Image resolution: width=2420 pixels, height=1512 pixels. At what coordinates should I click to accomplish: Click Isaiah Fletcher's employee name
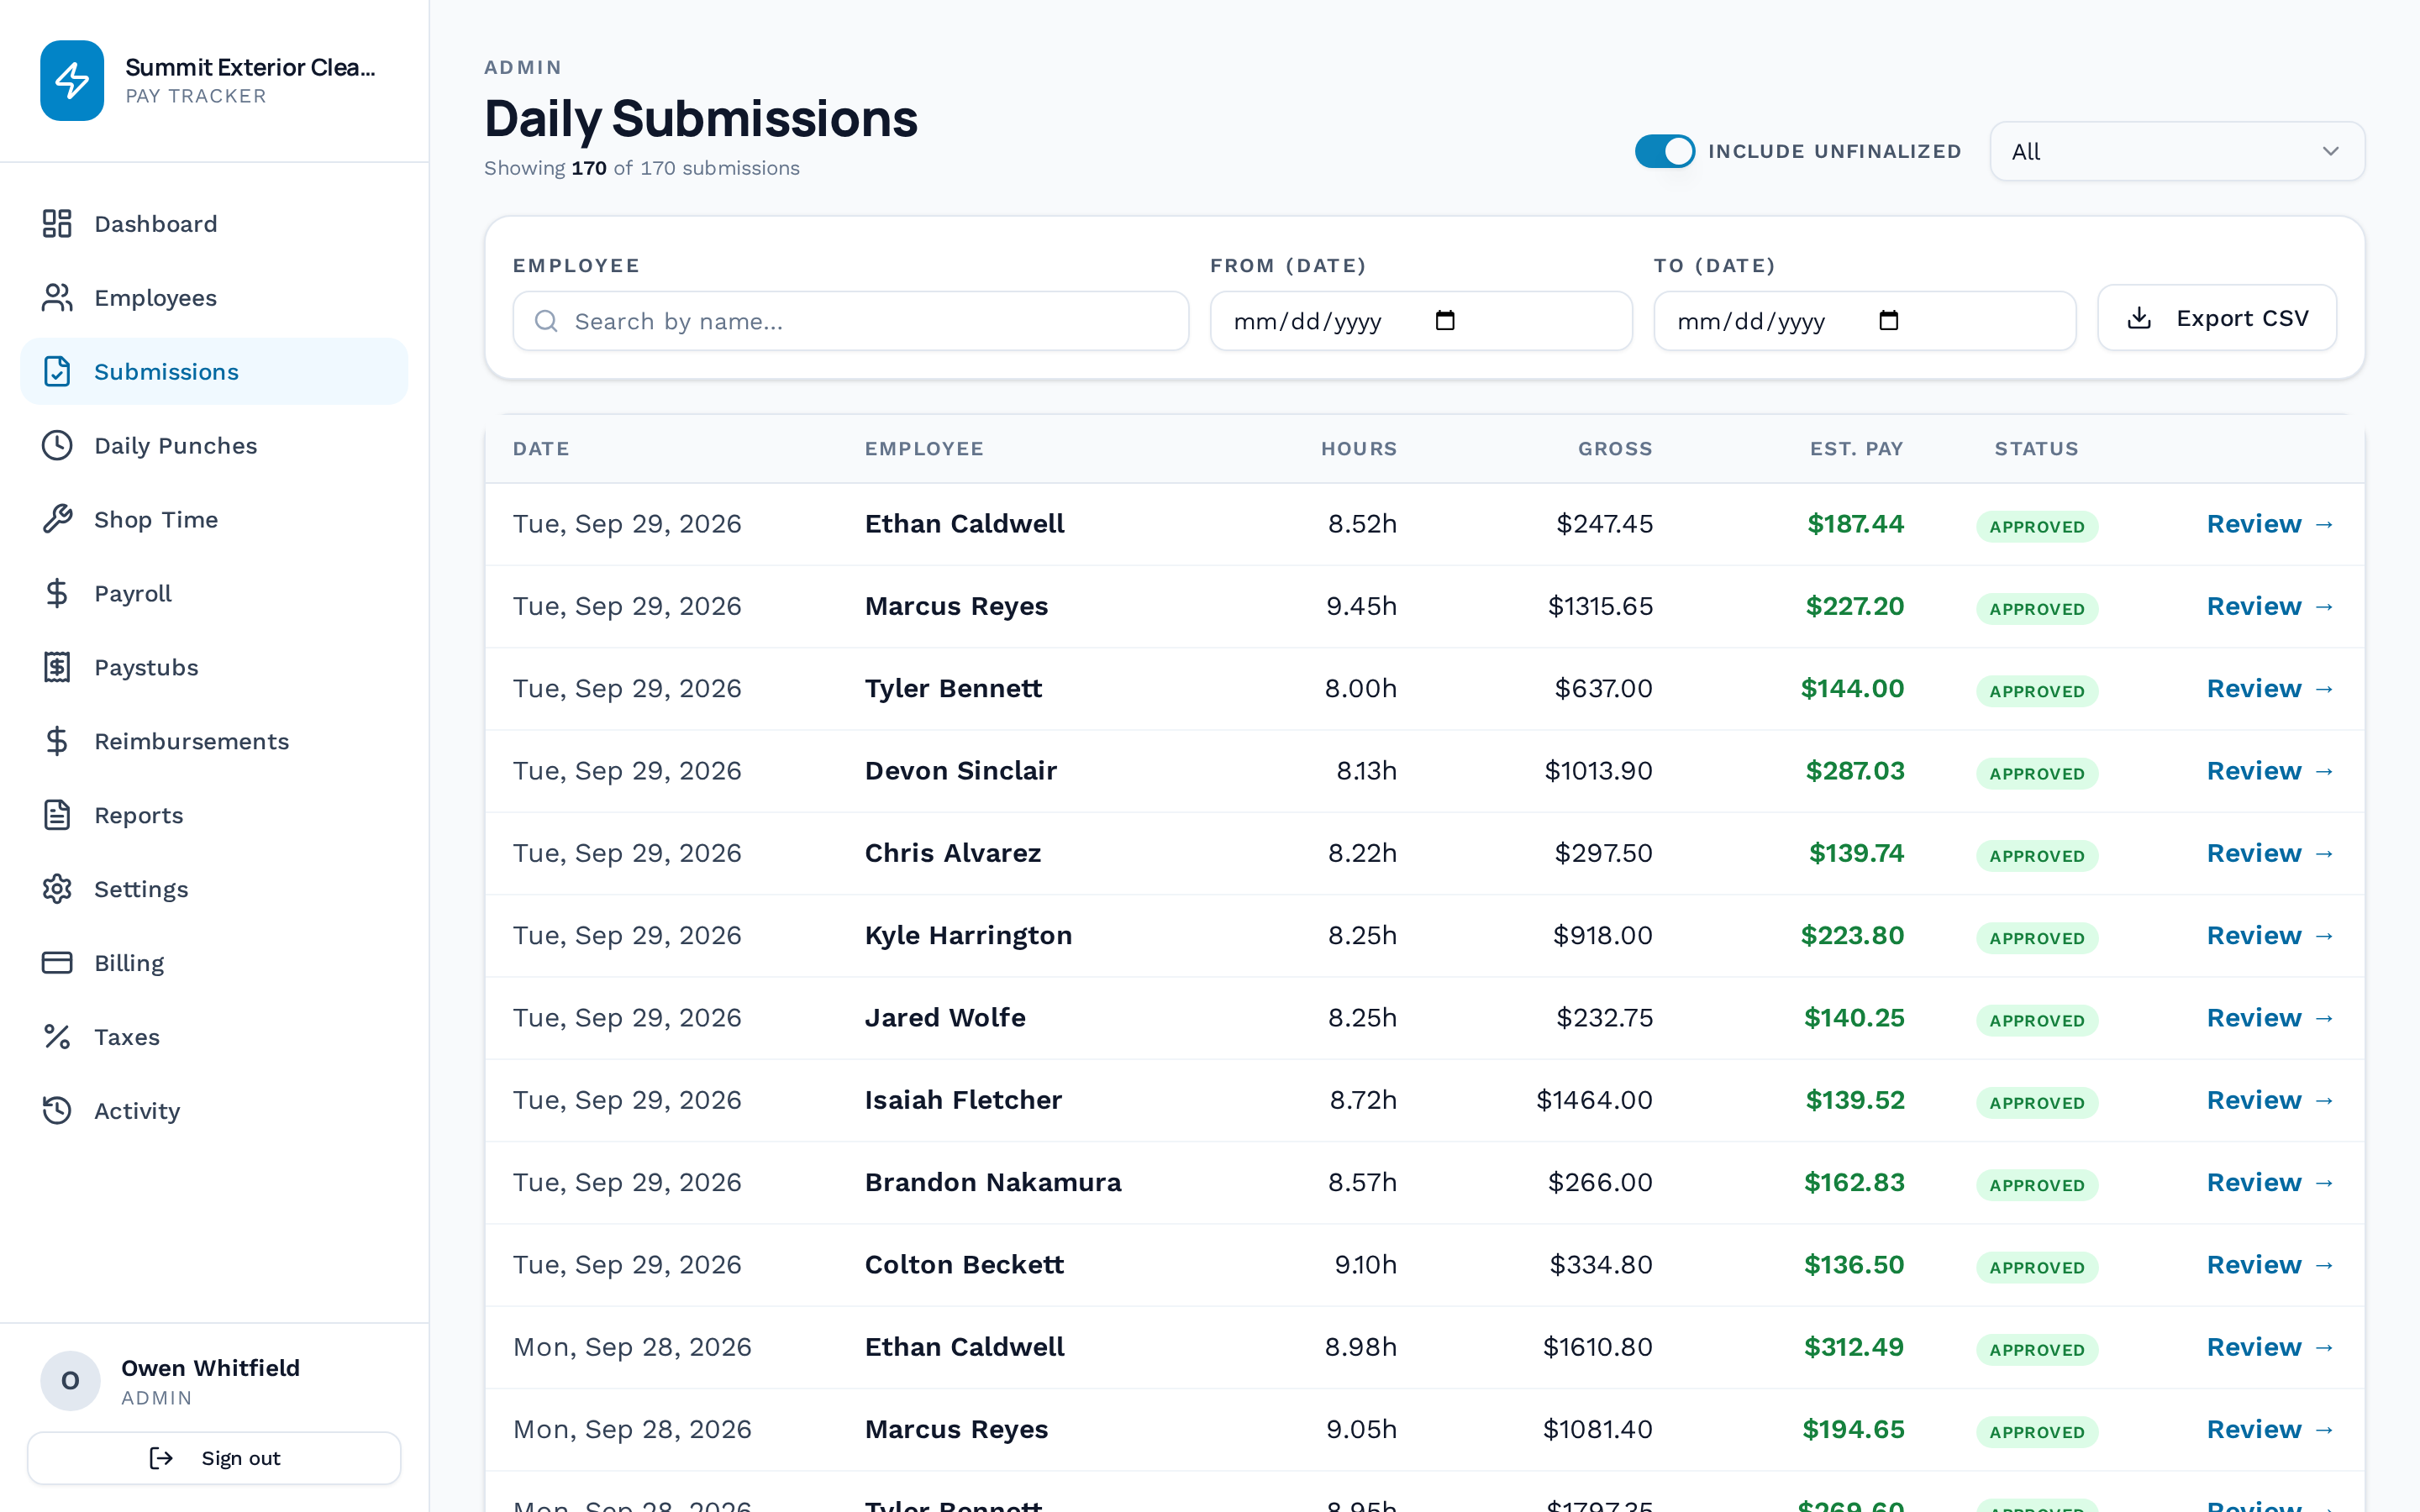963,1100
